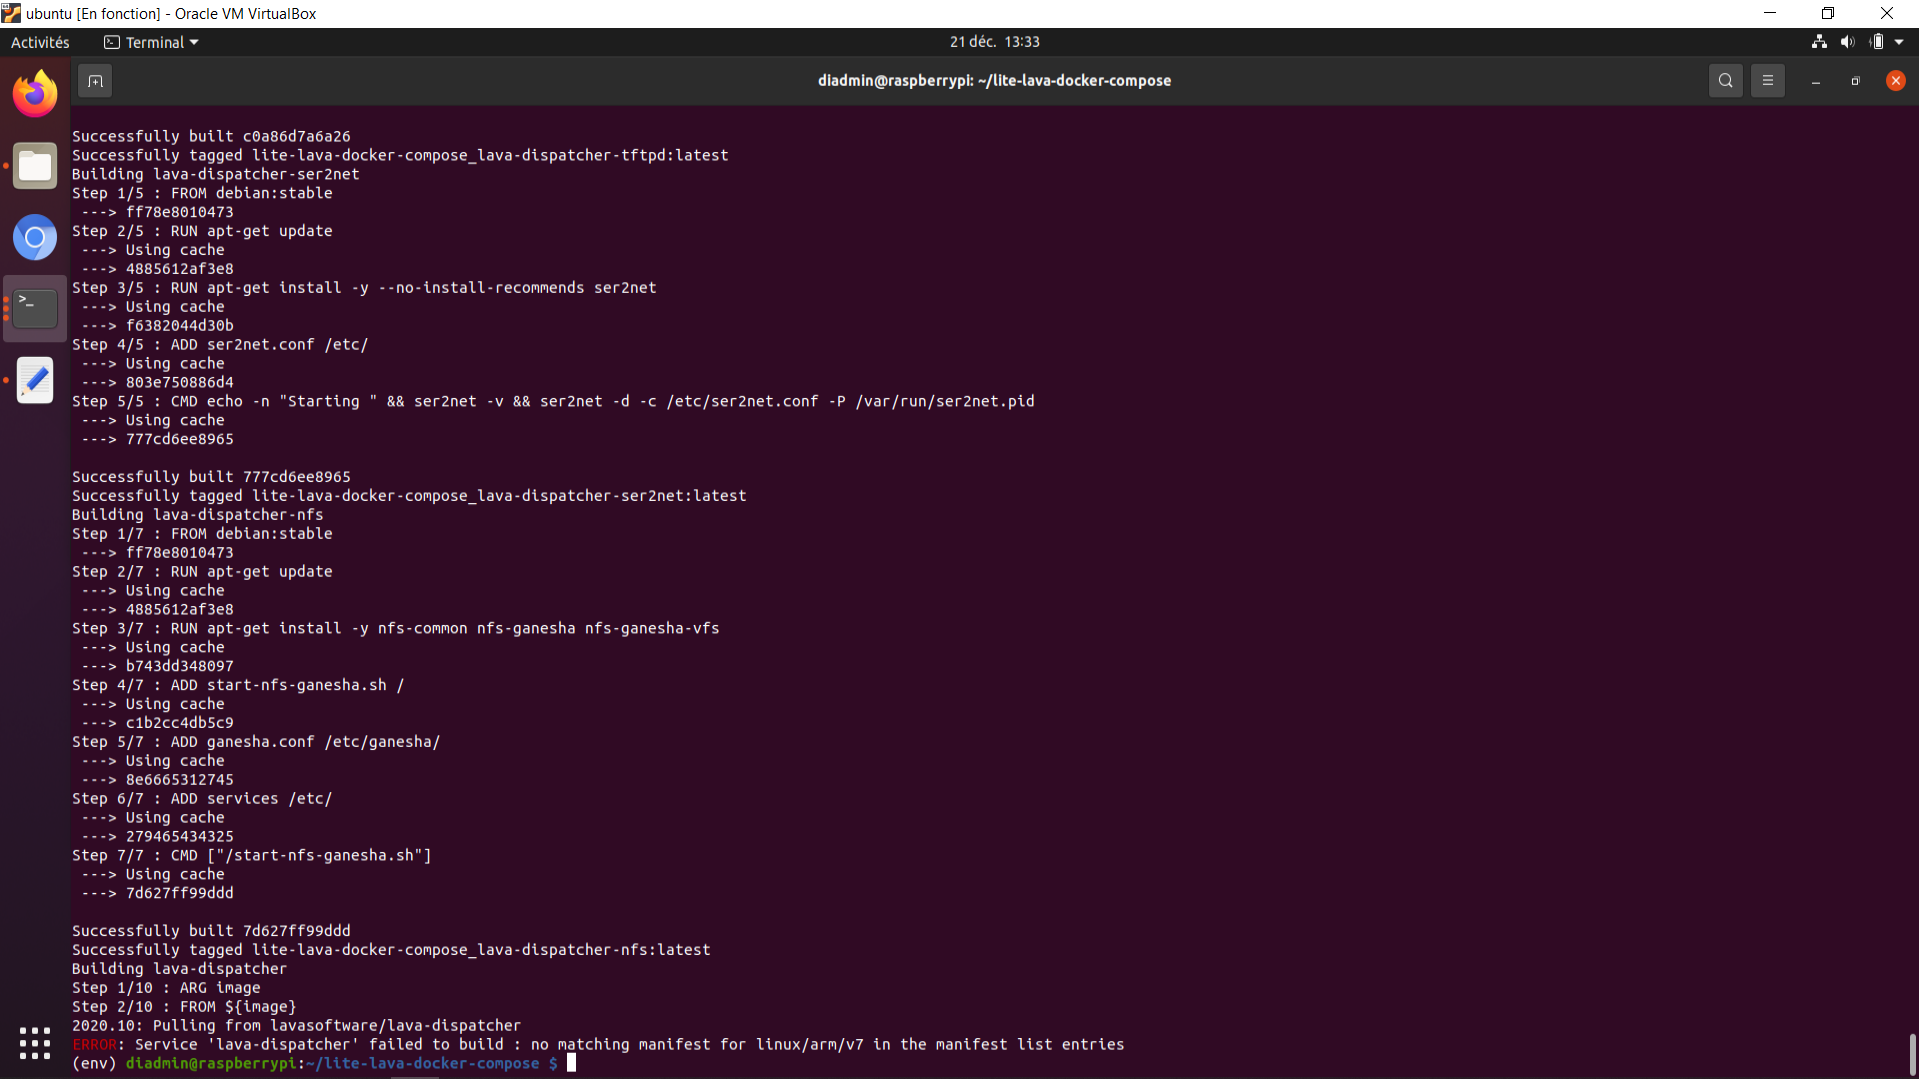Click tagged lava-dispatcher-tftpd:latest line
Image resolution: width=1919 pixels, height=1079 pixels.
pos(400,155)
